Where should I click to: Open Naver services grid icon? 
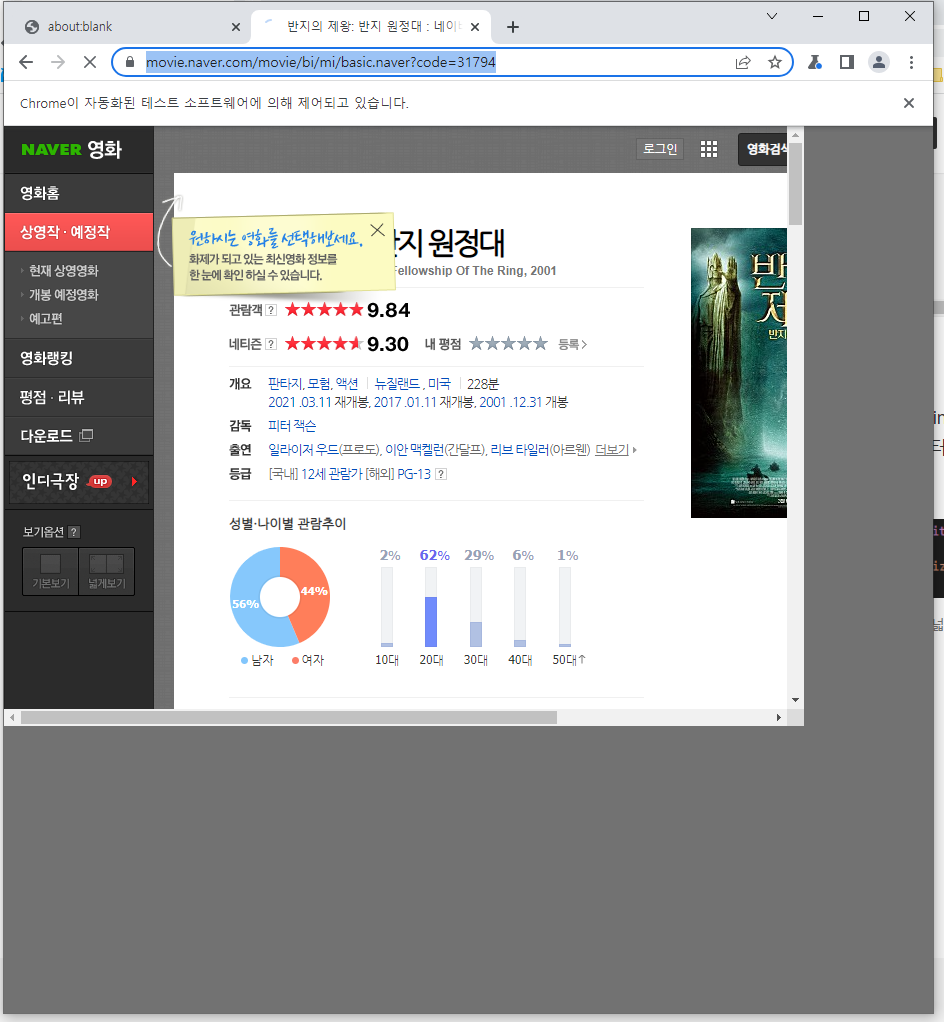pos(709,149)
